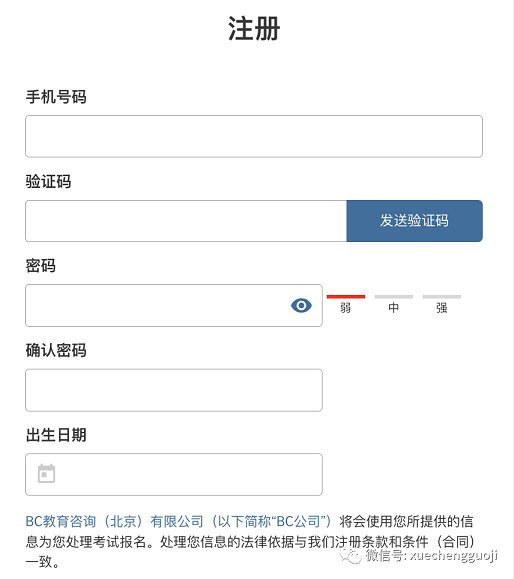
Task: Focus the 确认密码 confirm password field
Action: [174, 390]
